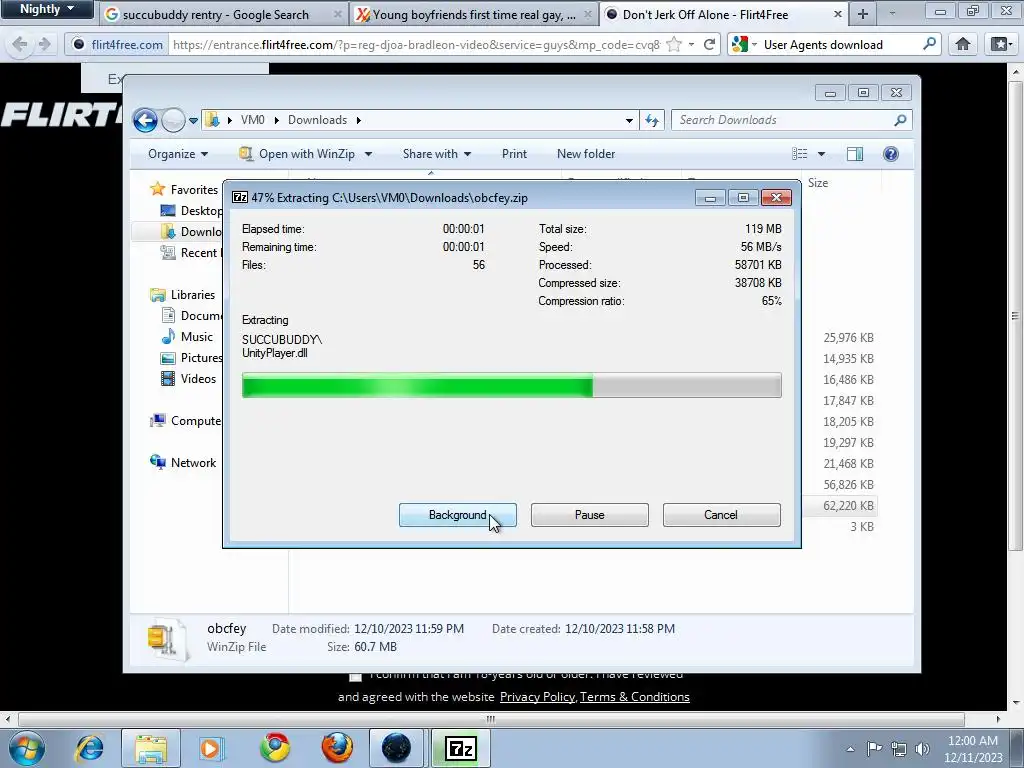The image size is (1024, 768).
Task: Switch to the Flirt4Free tab
Action: click(724, 14)
